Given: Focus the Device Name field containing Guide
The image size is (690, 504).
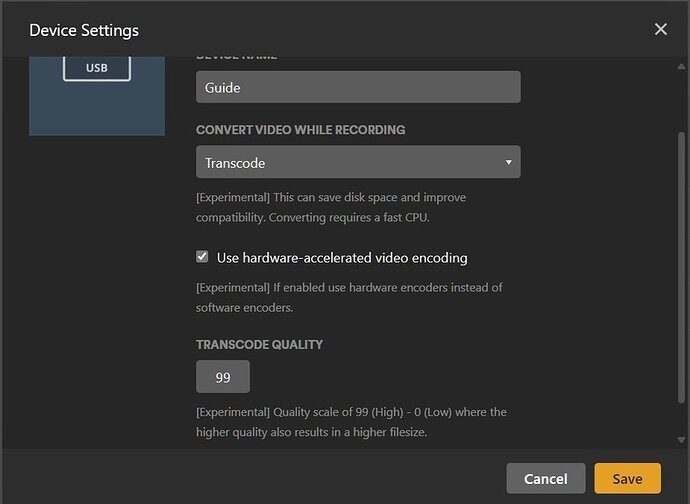Looking at the screenshot, I should point(358,87).
